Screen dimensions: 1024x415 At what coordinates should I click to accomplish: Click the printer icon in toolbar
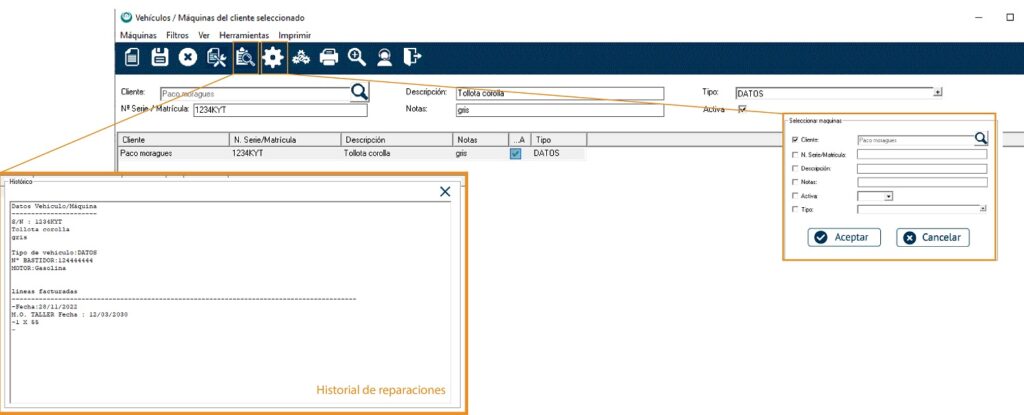(329, 58)
